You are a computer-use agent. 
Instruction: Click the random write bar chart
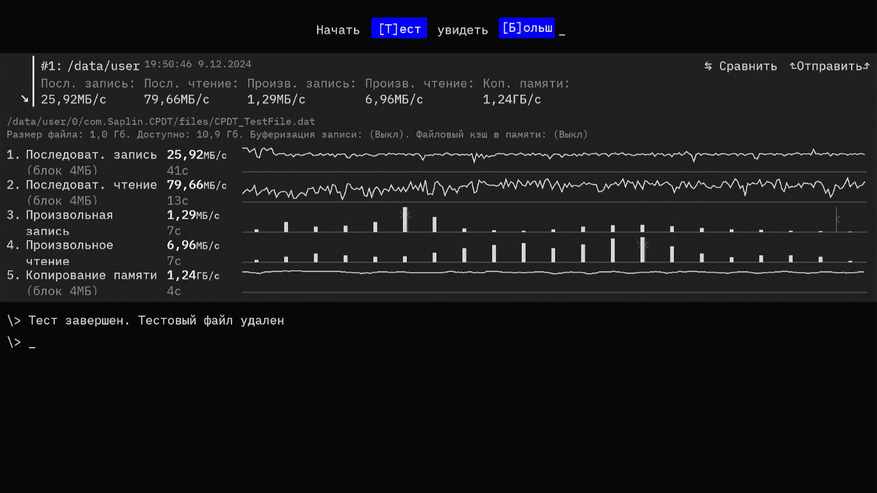coord(554,219)
